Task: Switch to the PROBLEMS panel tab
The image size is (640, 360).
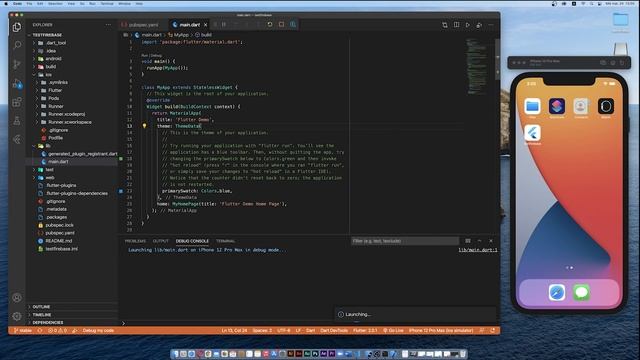Action: [x=135, y=241]
